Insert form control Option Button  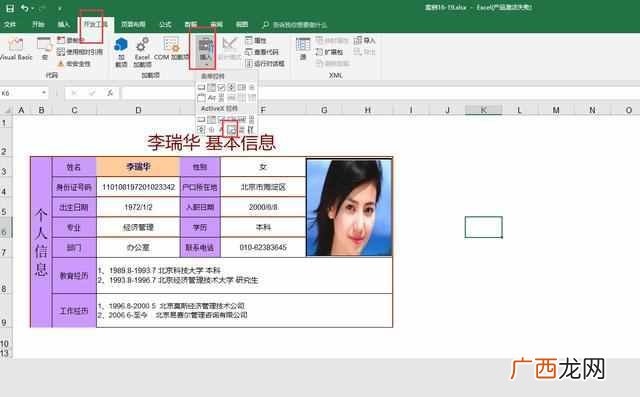(x=252, y=87)
